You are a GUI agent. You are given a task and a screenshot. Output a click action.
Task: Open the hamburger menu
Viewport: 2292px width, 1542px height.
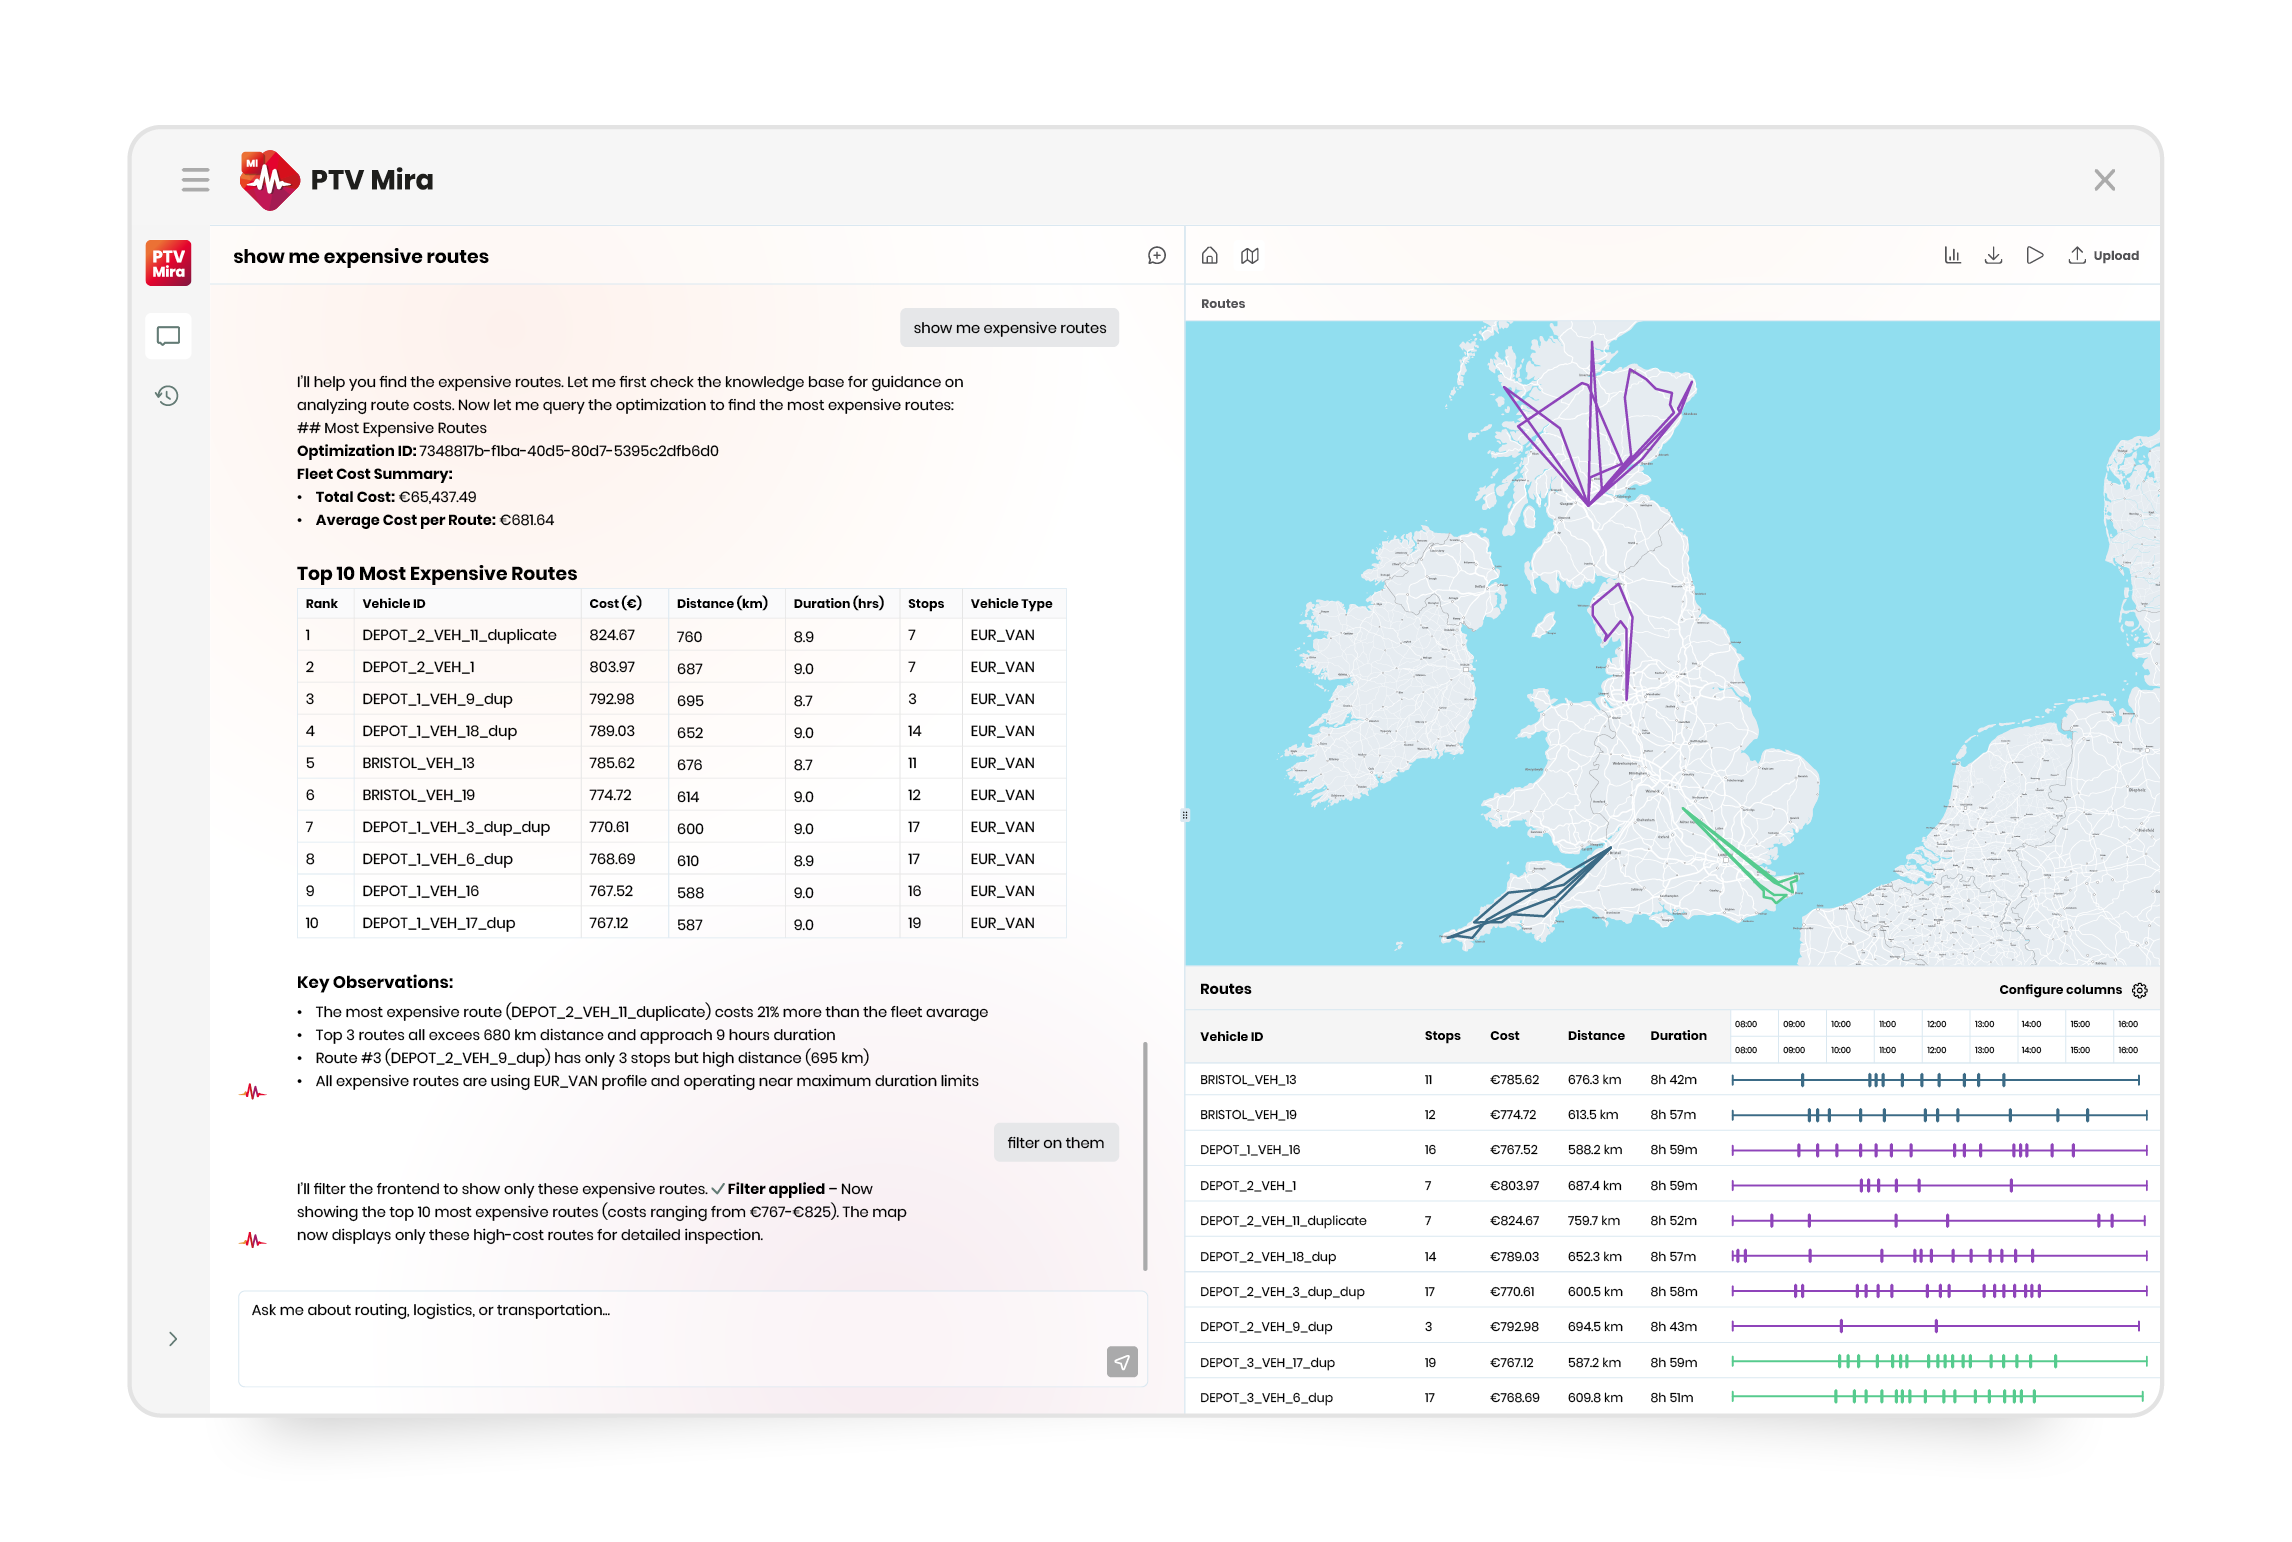pos(195,180)
